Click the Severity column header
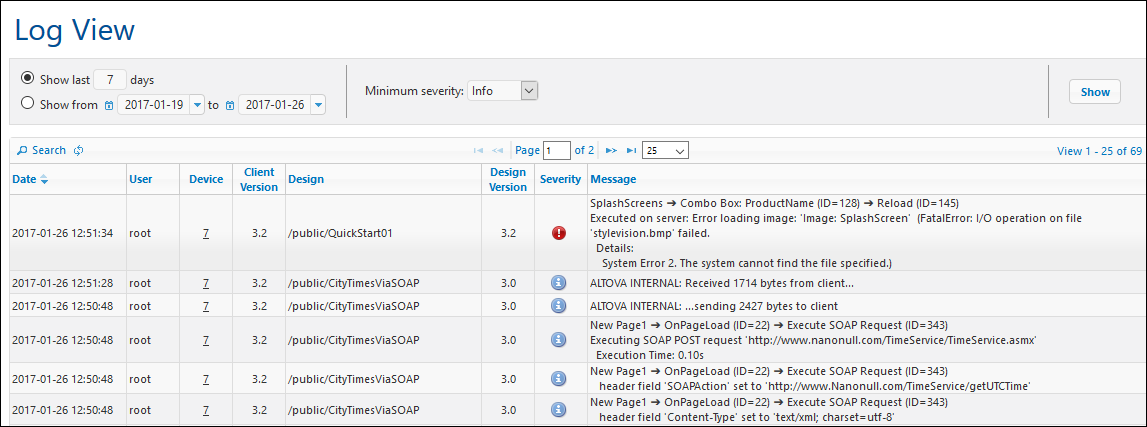Viewport: 1147px width, 427px height. coord(560,180)
